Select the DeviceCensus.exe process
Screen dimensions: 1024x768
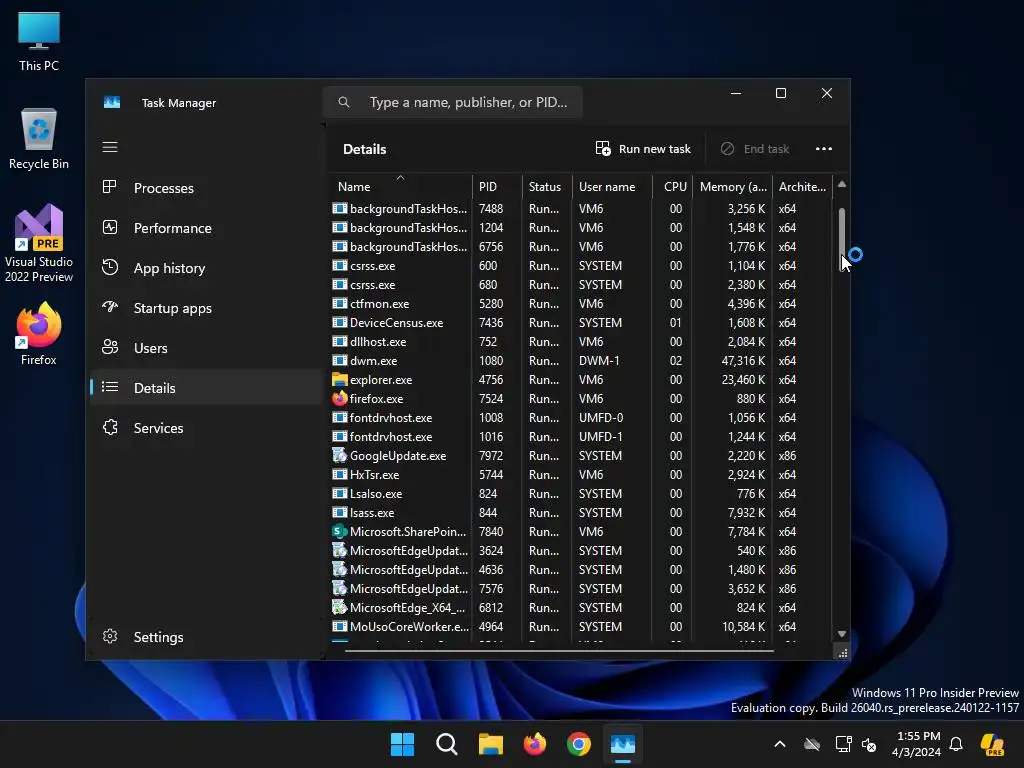coord(581,323)
